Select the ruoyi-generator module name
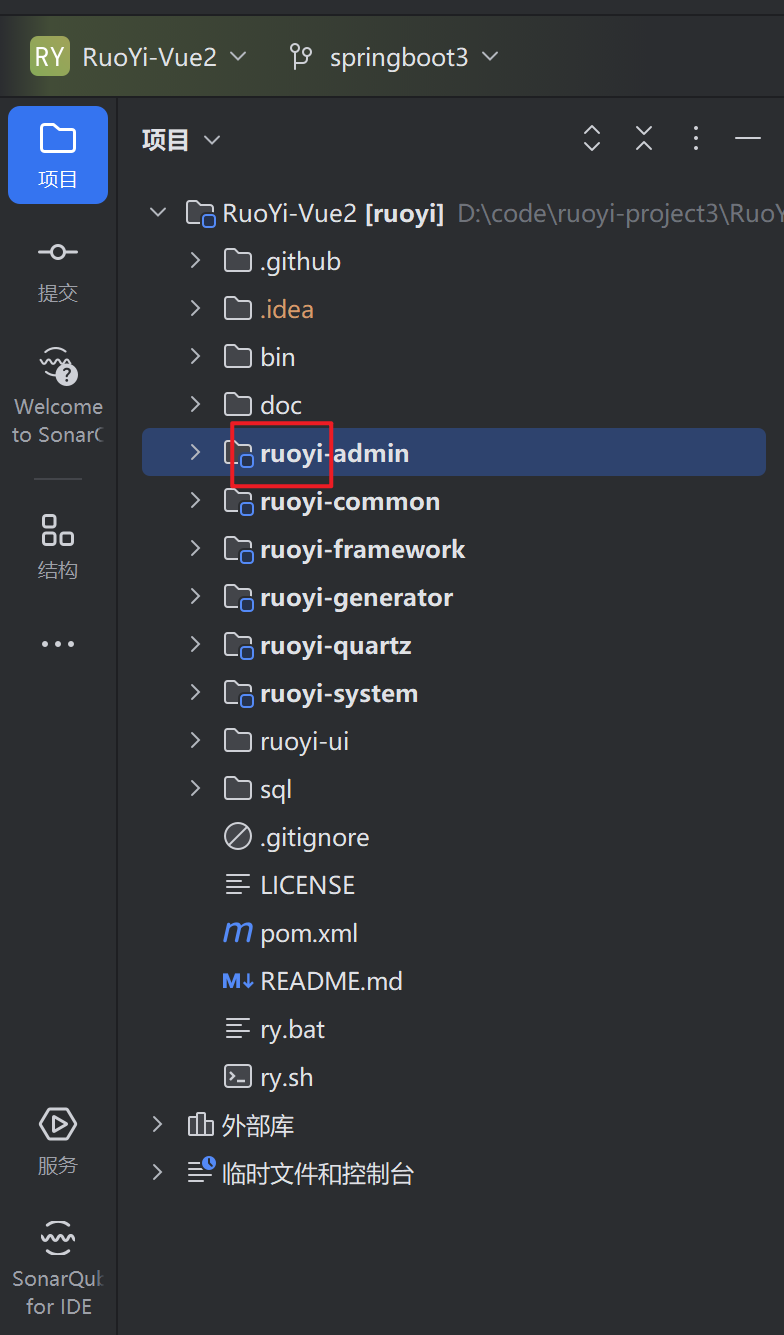Screen dimensions: 784x1335 [356, 597]
